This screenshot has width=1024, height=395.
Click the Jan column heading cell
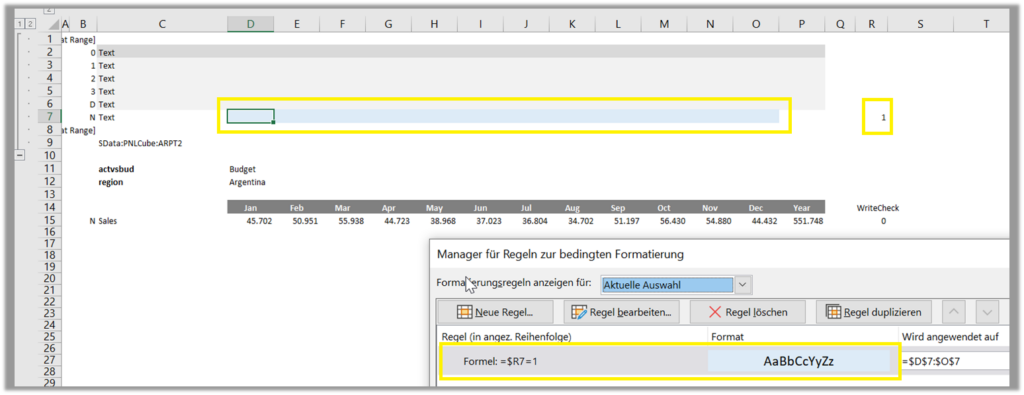[x=250, y=208]
